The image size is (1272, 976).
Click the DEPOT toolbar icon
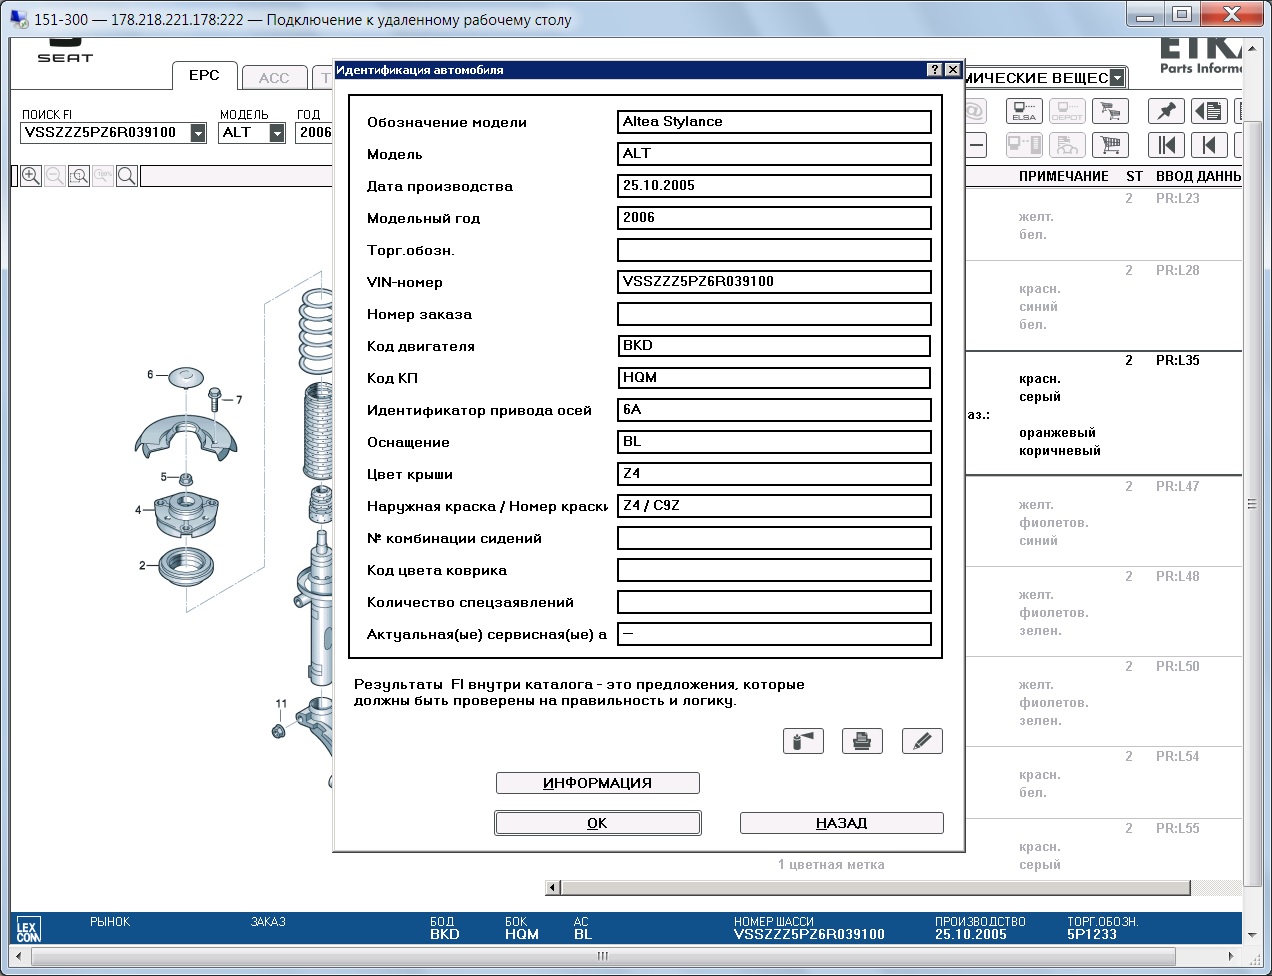(1067, 111)
